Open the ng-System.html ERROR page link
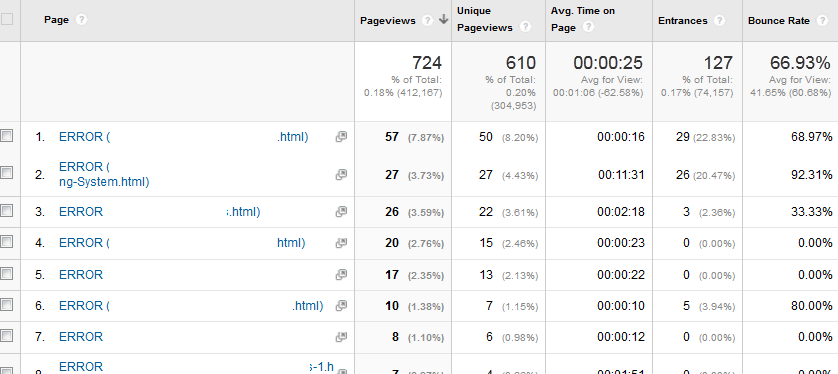Viewport: 838px width, 374px height. pyautogui.click(x=104, y=174)
